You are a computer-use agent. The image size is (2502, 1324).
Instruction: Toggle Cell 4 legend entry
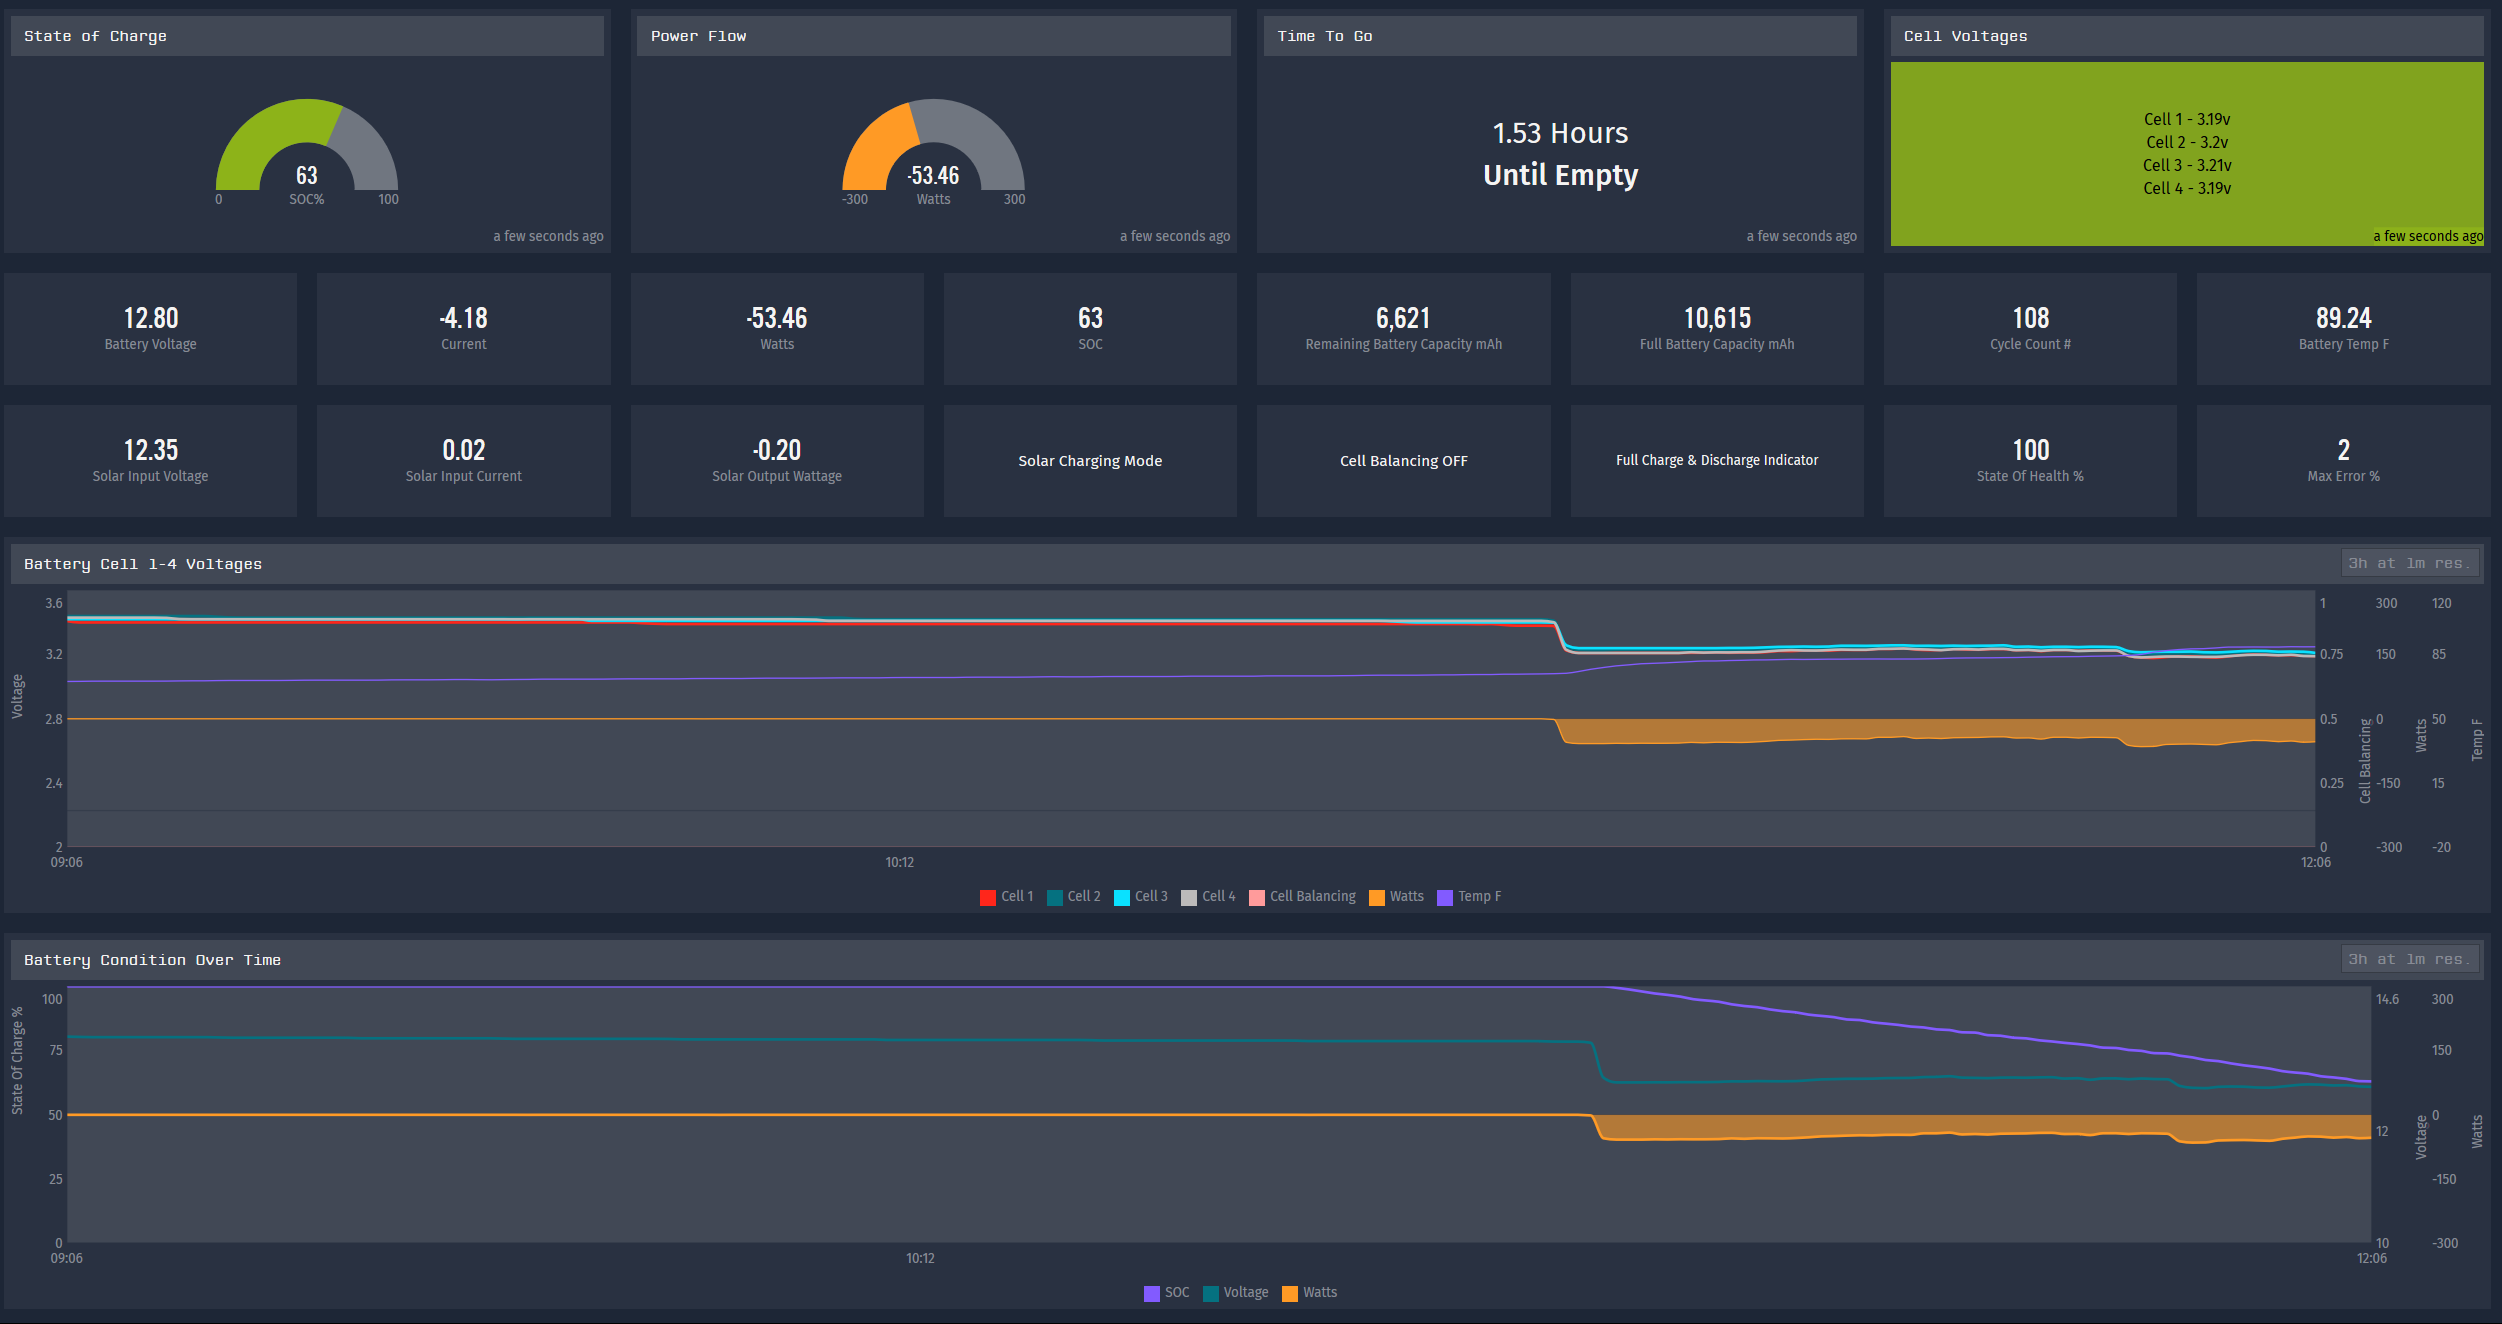[x=1217, y=897]
